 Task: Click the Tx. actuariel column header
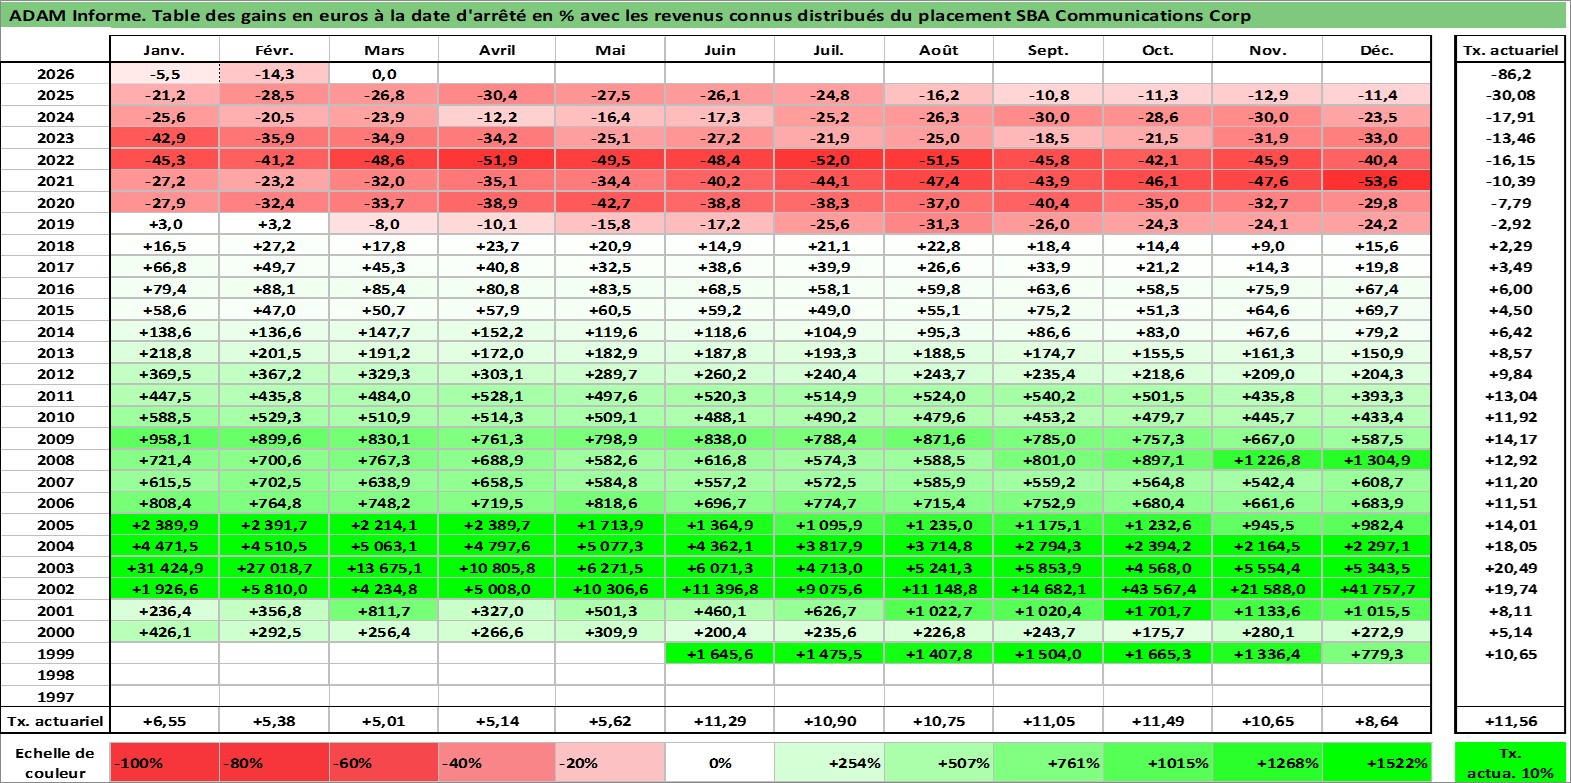click(1511, 50)
